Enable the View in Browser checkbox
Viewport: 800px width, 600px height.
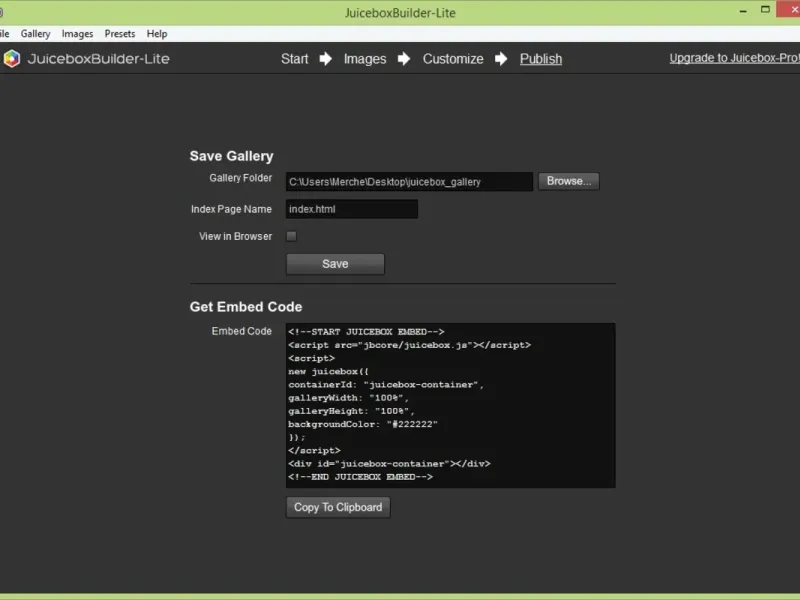coord(291,236)
